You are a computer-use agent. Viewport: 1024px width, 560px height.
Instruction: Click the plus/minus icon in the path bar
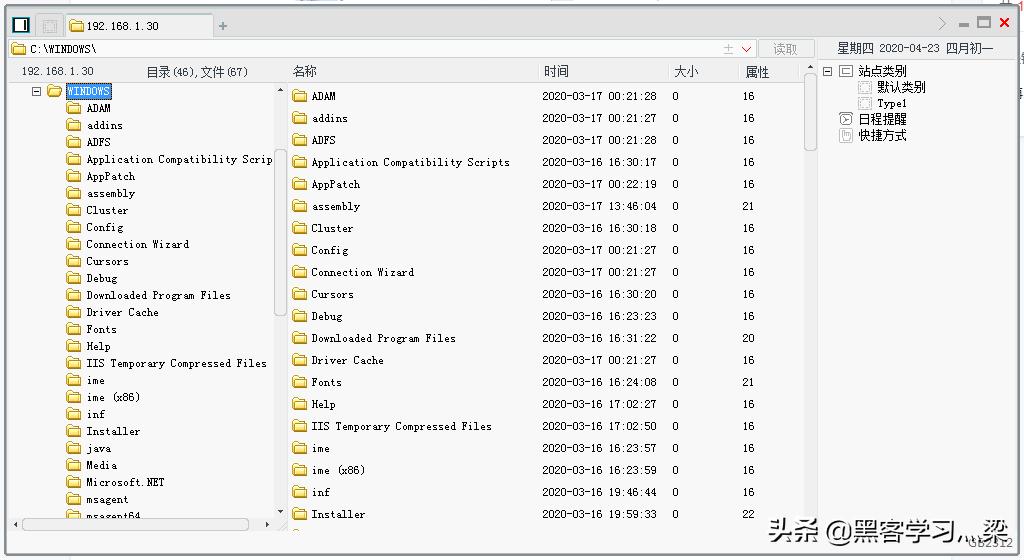click(x=728, y=49)
